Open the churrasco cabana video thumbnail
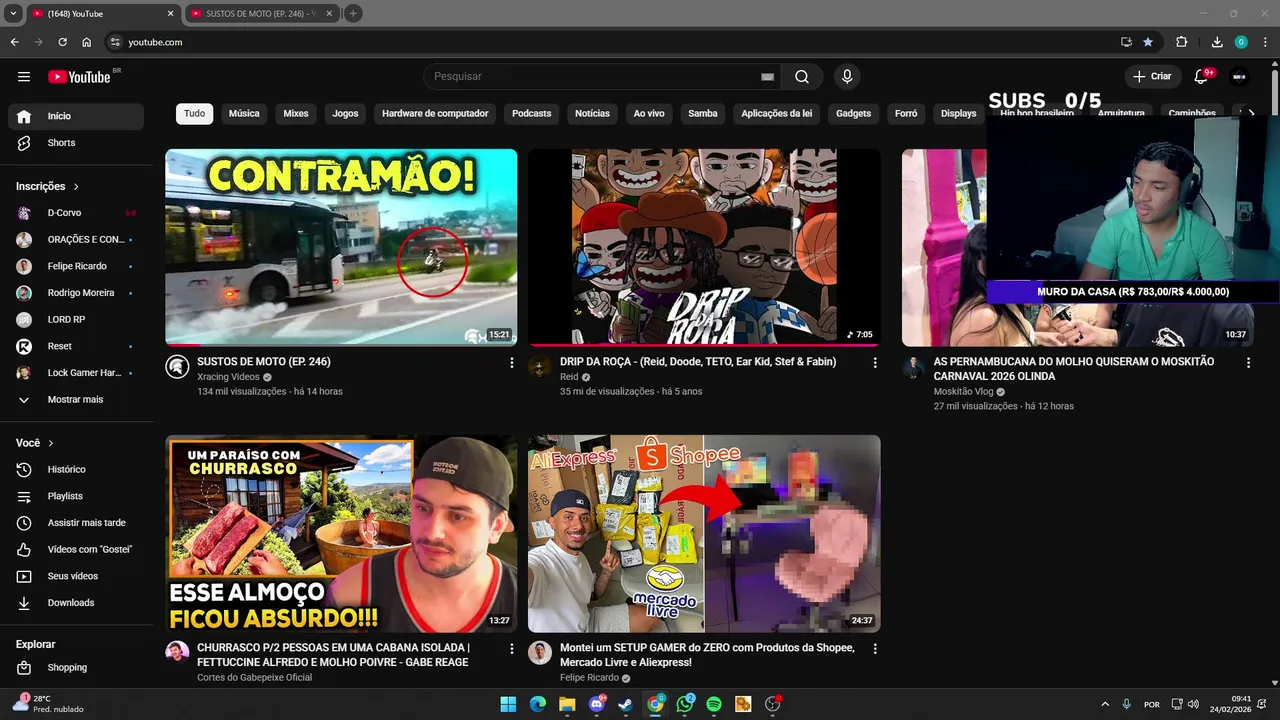Screen dimensions: 1280x720 point(341,533)
